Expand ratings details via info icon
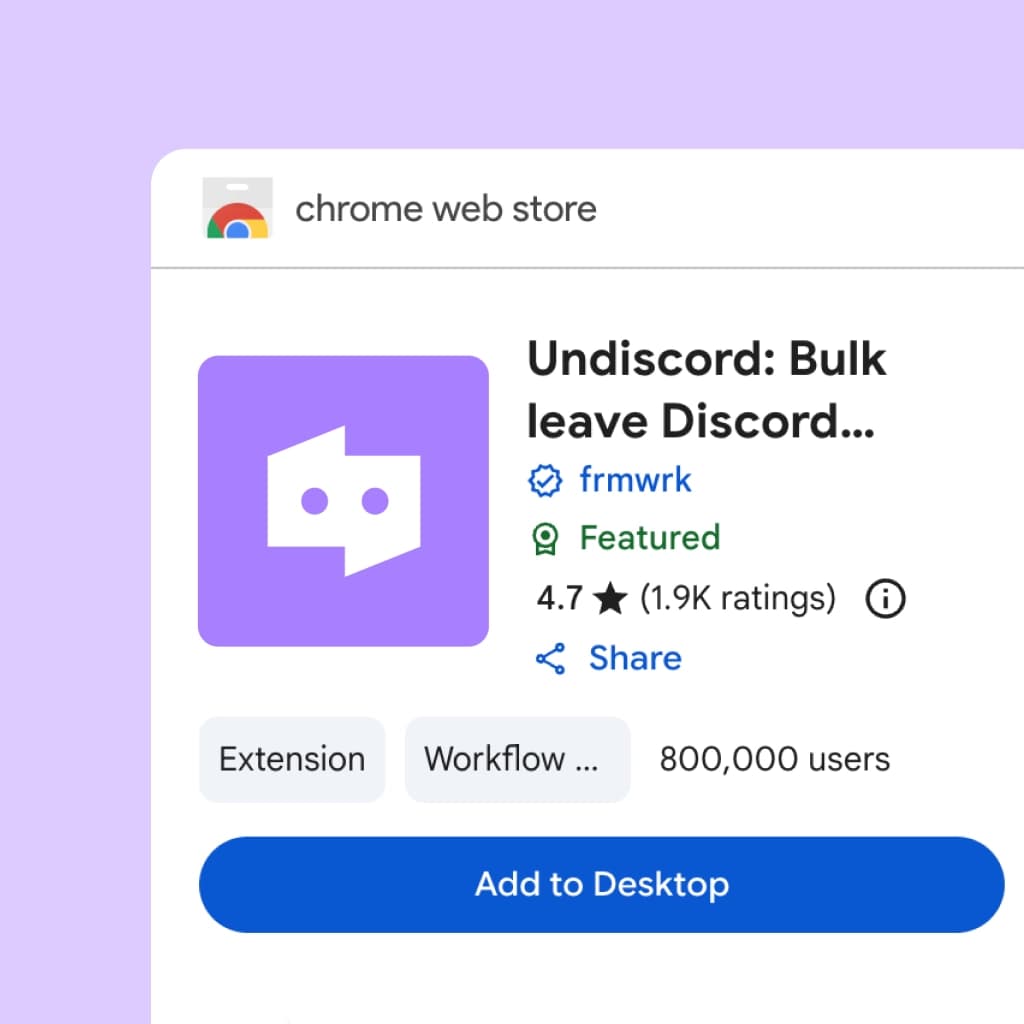 point(884,597)
